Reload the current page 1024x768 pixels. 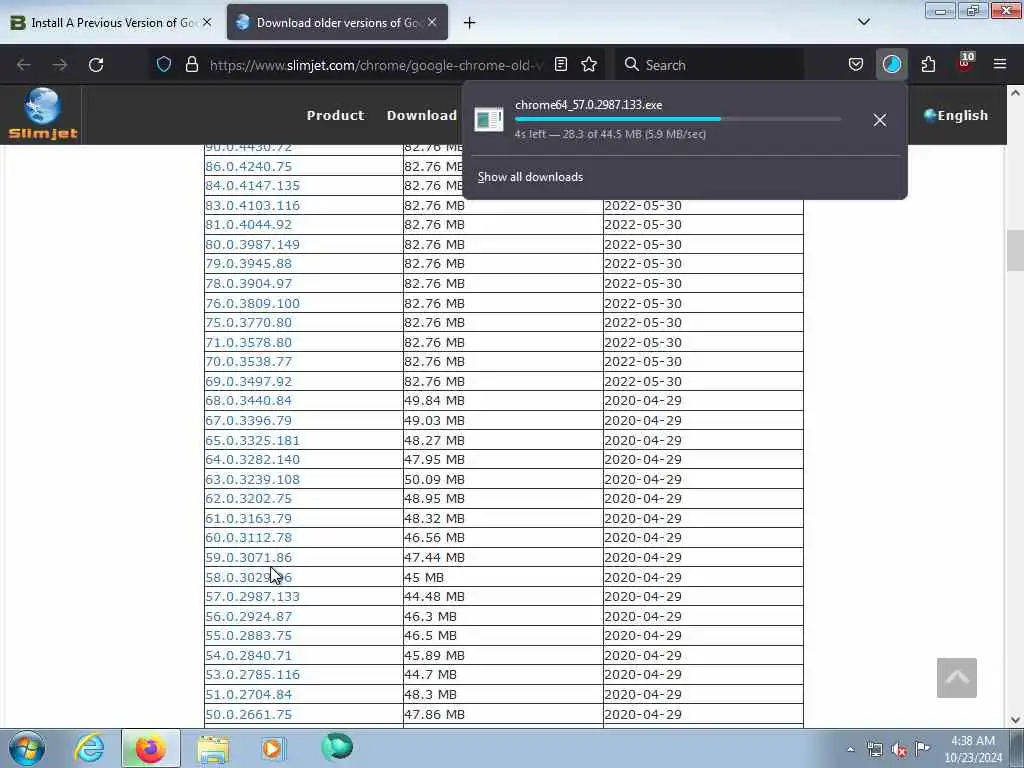pyautogui.click(x=96, y=65)
